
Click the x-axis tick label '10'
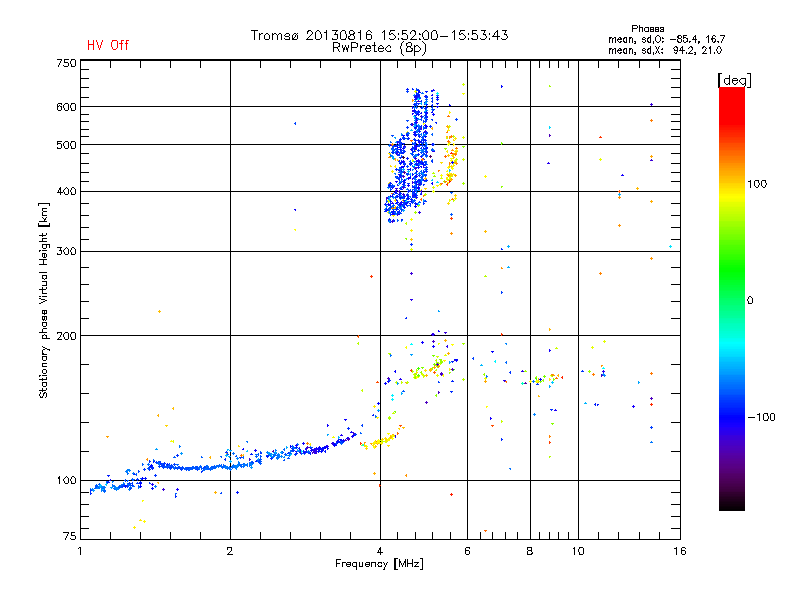(x=578, y=551)
